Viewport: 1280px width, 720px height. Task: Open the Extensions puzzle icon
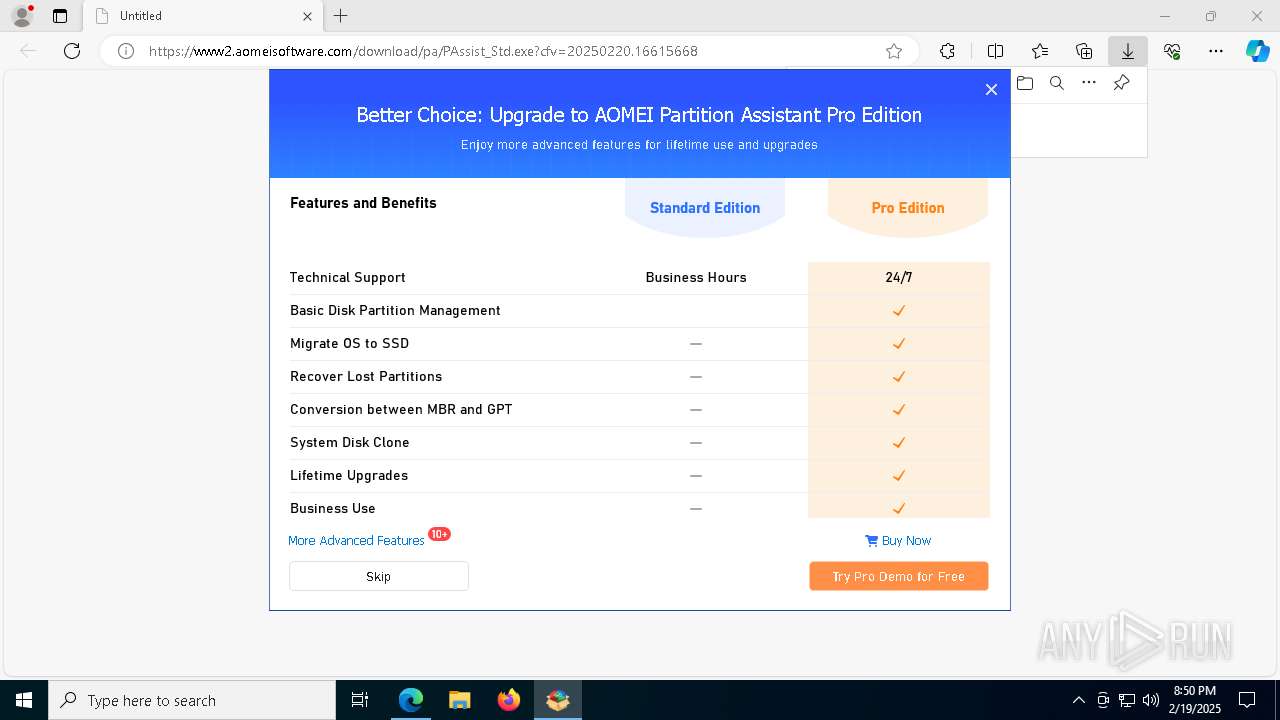tap(947, 51)
